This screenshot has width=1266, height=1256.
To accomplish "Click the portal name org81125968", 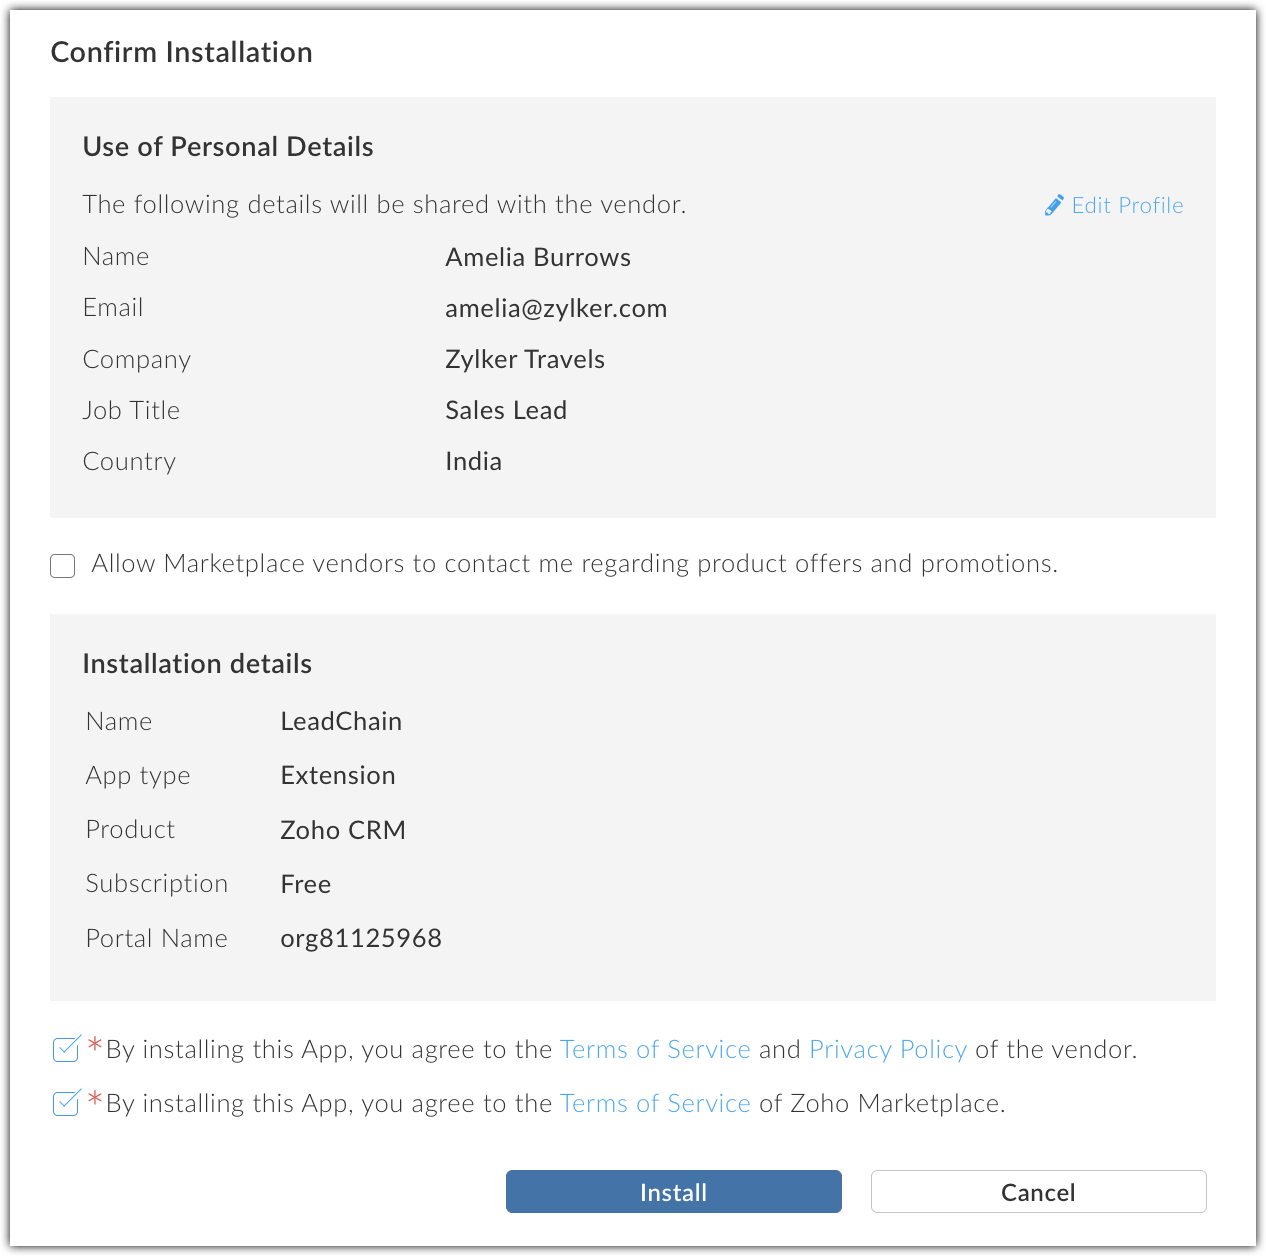I will pos(361,938).
